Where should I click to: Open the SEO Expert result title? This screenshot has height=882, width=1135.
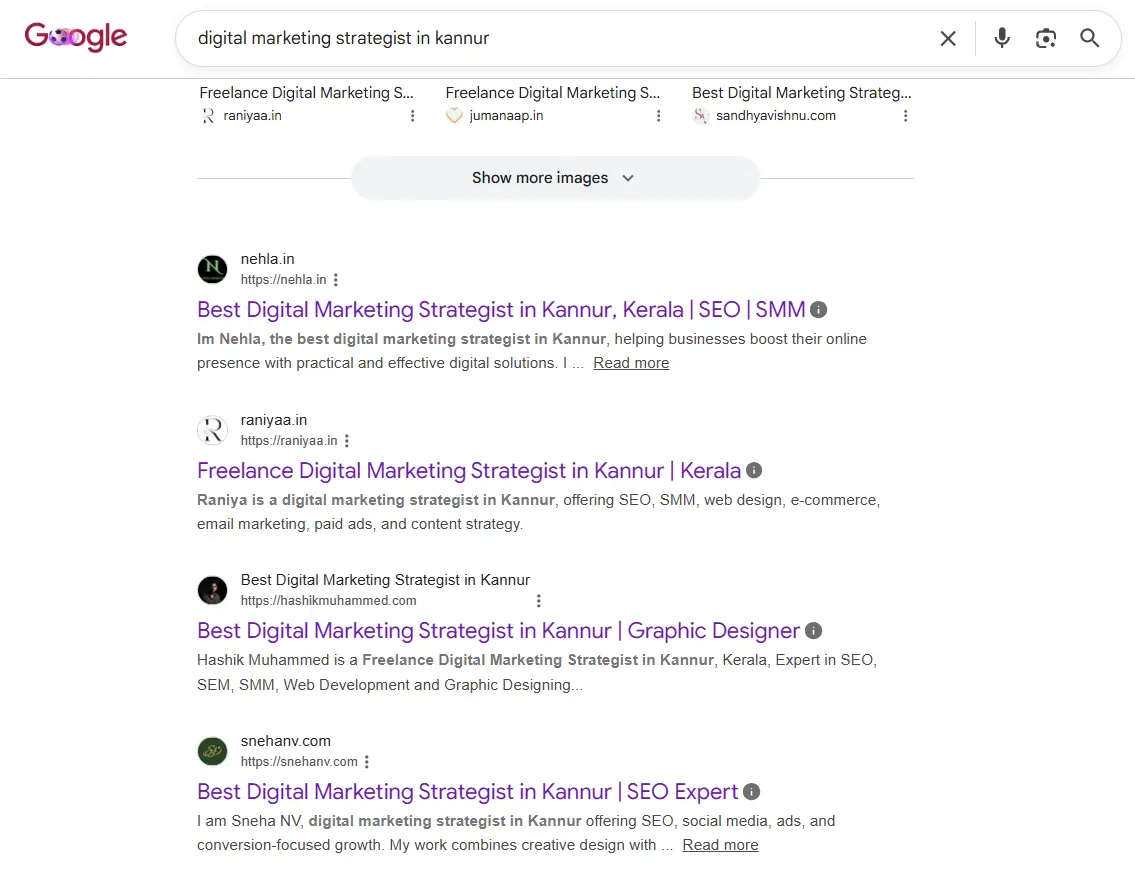468,791
